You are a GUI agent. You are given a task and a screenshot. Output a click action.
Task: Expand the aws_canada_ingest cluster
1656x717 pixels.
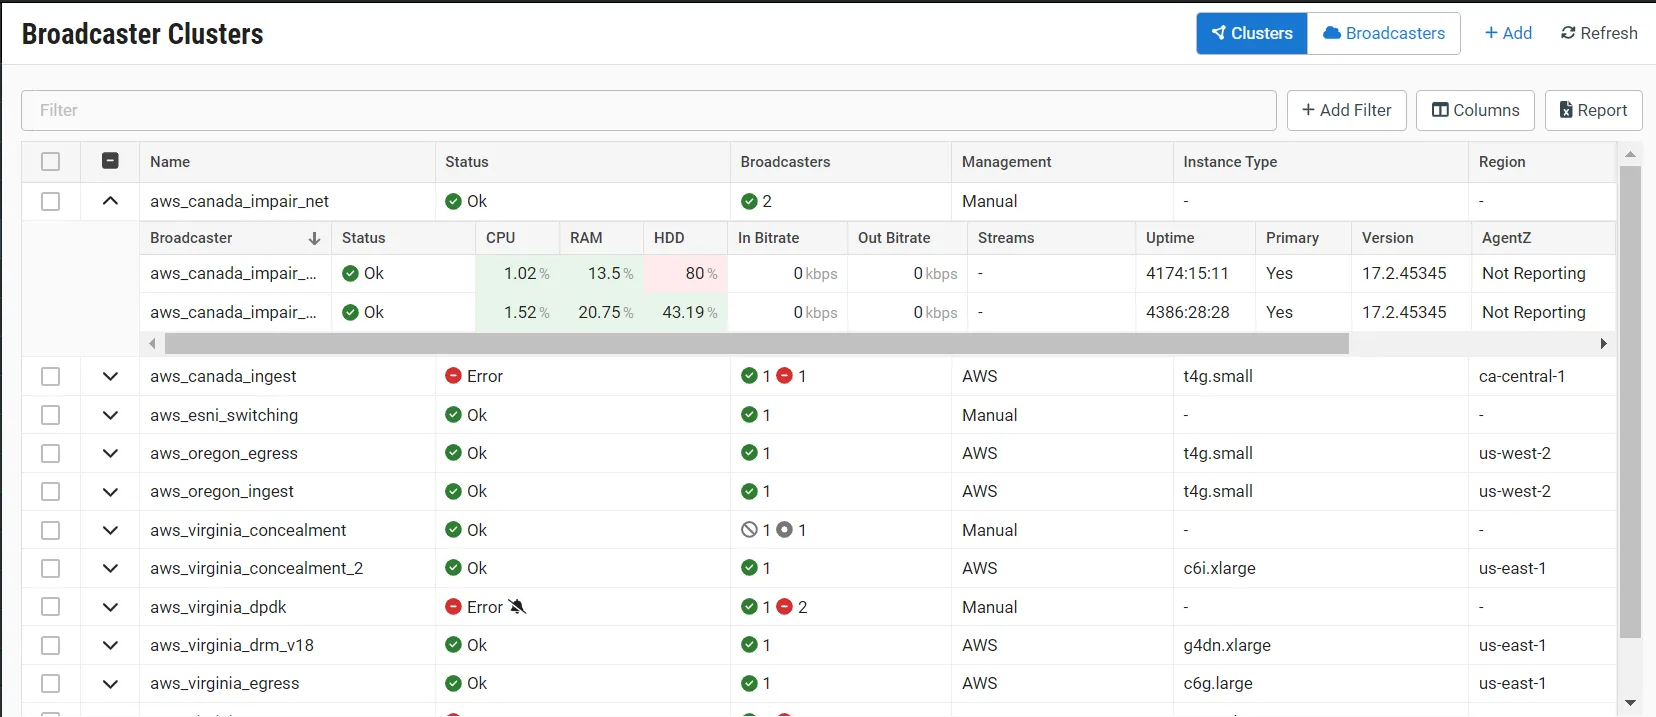click(111, 376)
